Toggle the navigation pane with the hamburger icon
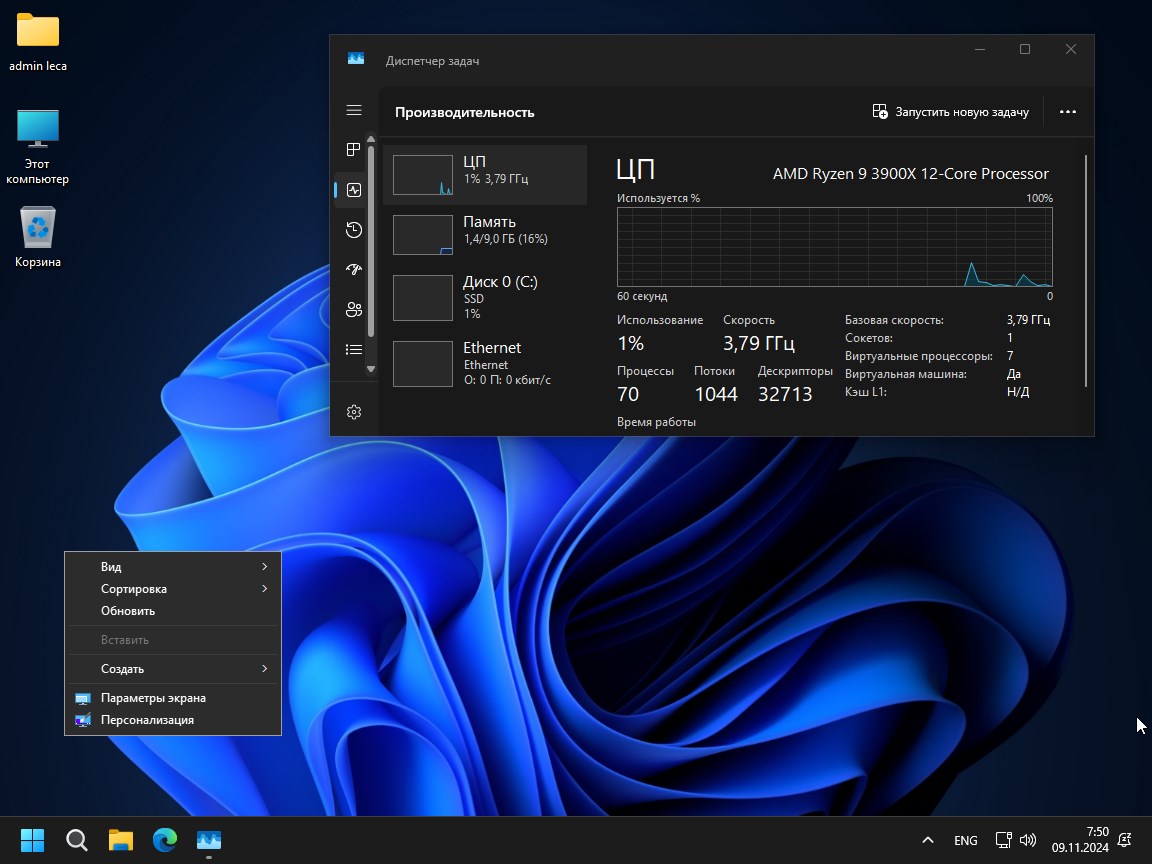 [x=353, y=110]
